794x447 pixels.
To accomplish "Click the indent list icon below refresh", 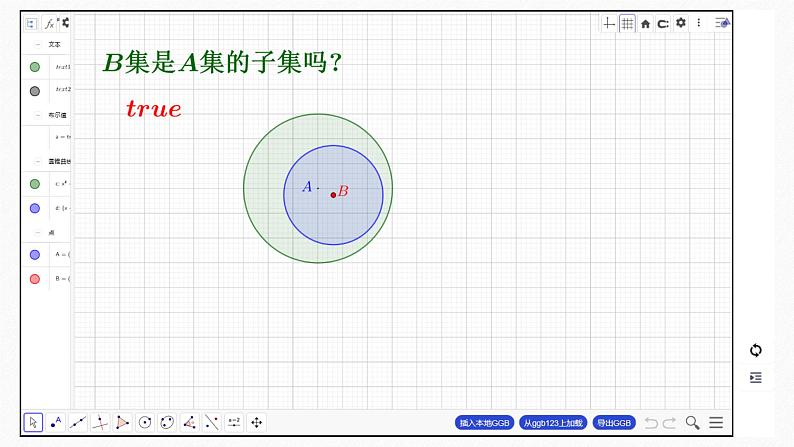I will tap(756, 378).
